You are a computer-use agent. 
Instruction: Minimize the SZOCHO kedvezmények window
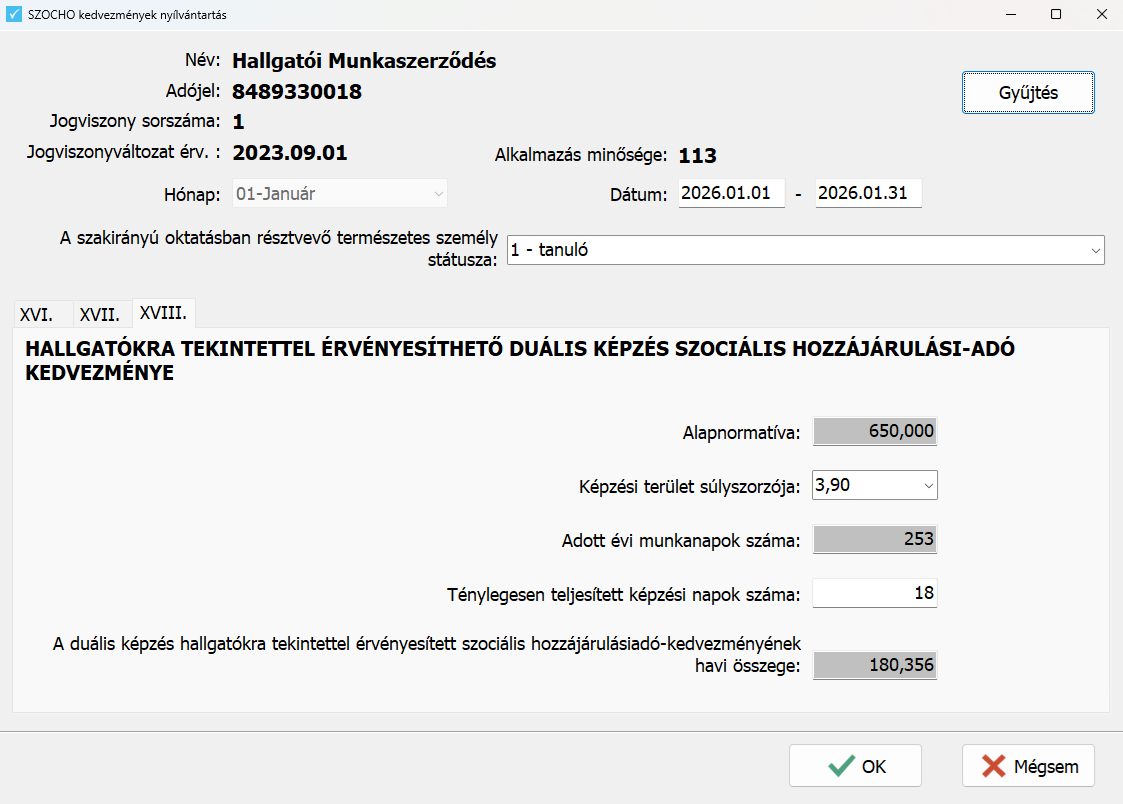(1009, 15)
